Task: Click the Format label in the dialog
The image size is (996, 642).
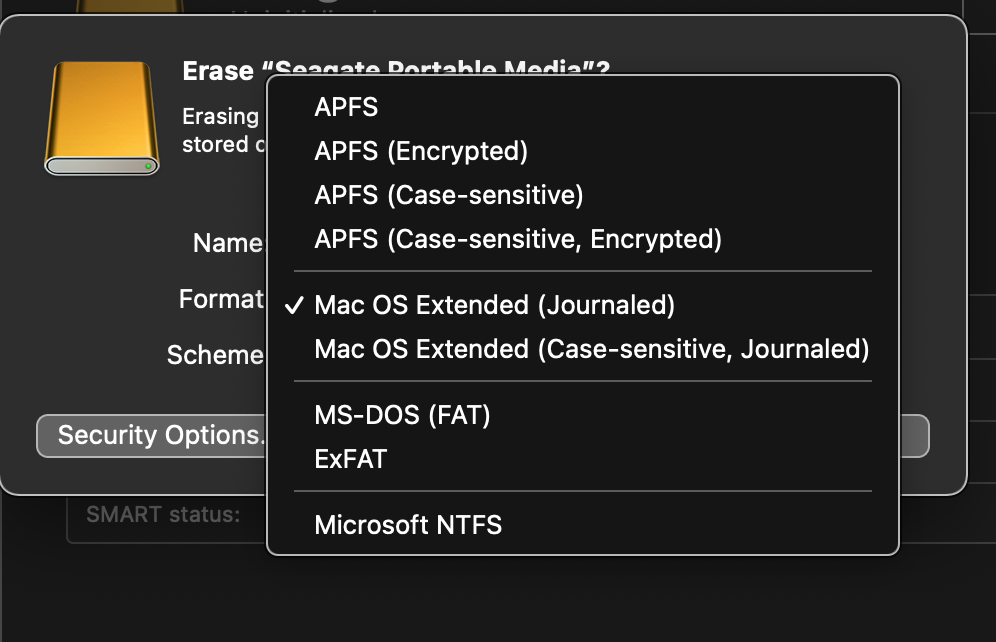Action: click(x=220, y=299)
